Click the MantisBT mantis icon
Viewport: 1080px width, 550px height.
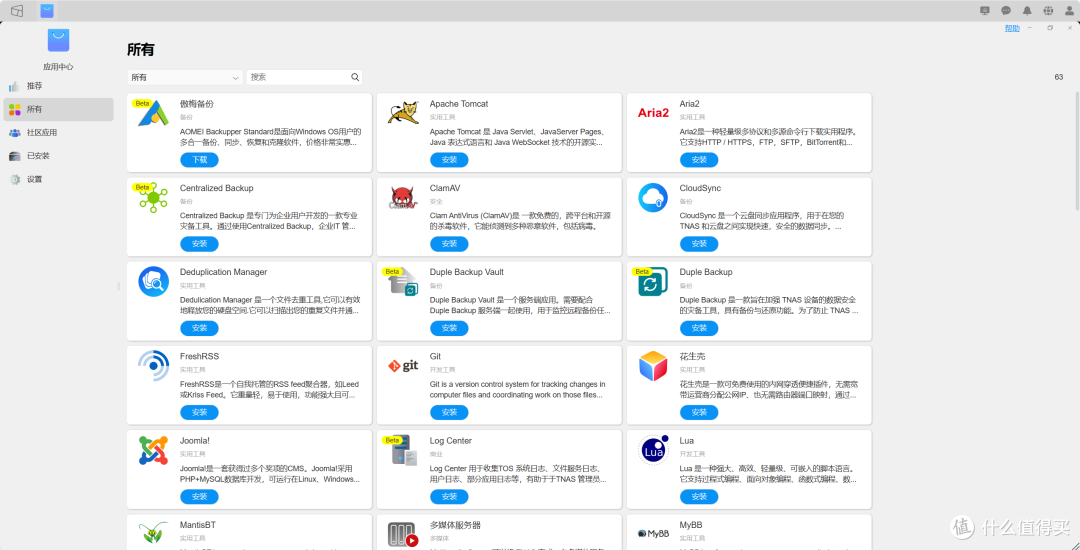point(154,534)
